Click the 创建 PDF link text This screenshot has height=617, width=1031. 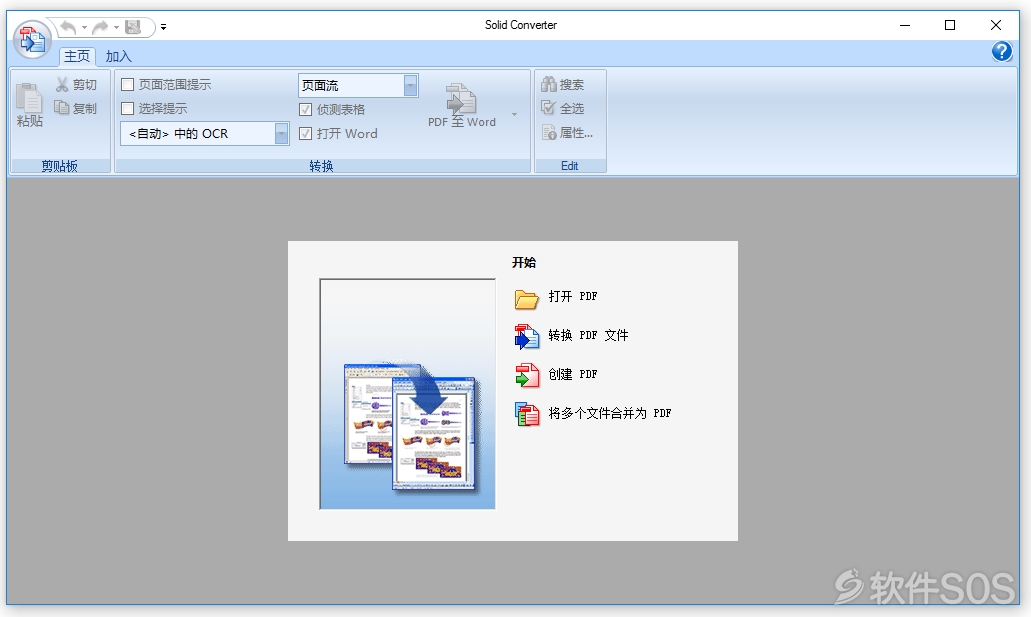[x=573, y=374]
